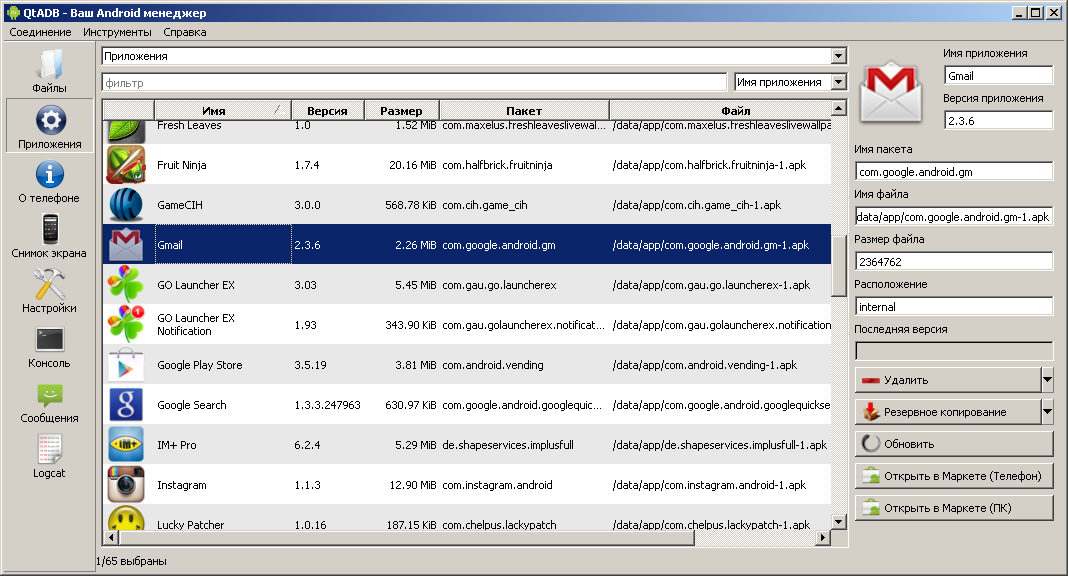Click the vertical scrollbar up arrow
This screenshot has height=576, width=1068.
click(x=838, y=108)
